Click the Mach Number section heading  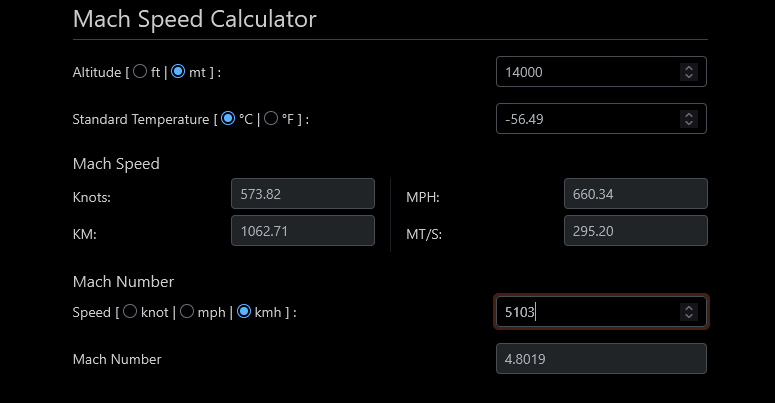click(123, 282)
